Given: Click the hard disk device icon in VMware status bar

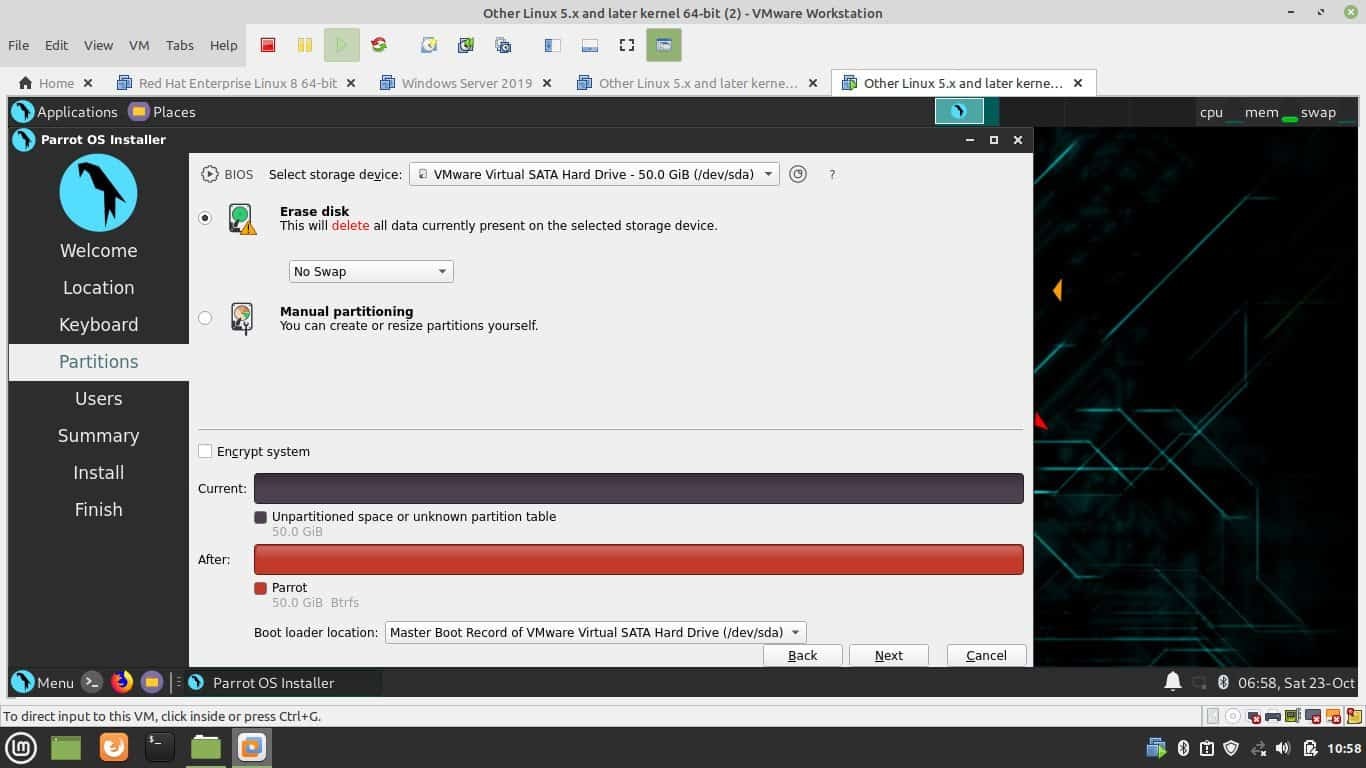Looking at the screenshot, I should click(x=1213, y=716).
